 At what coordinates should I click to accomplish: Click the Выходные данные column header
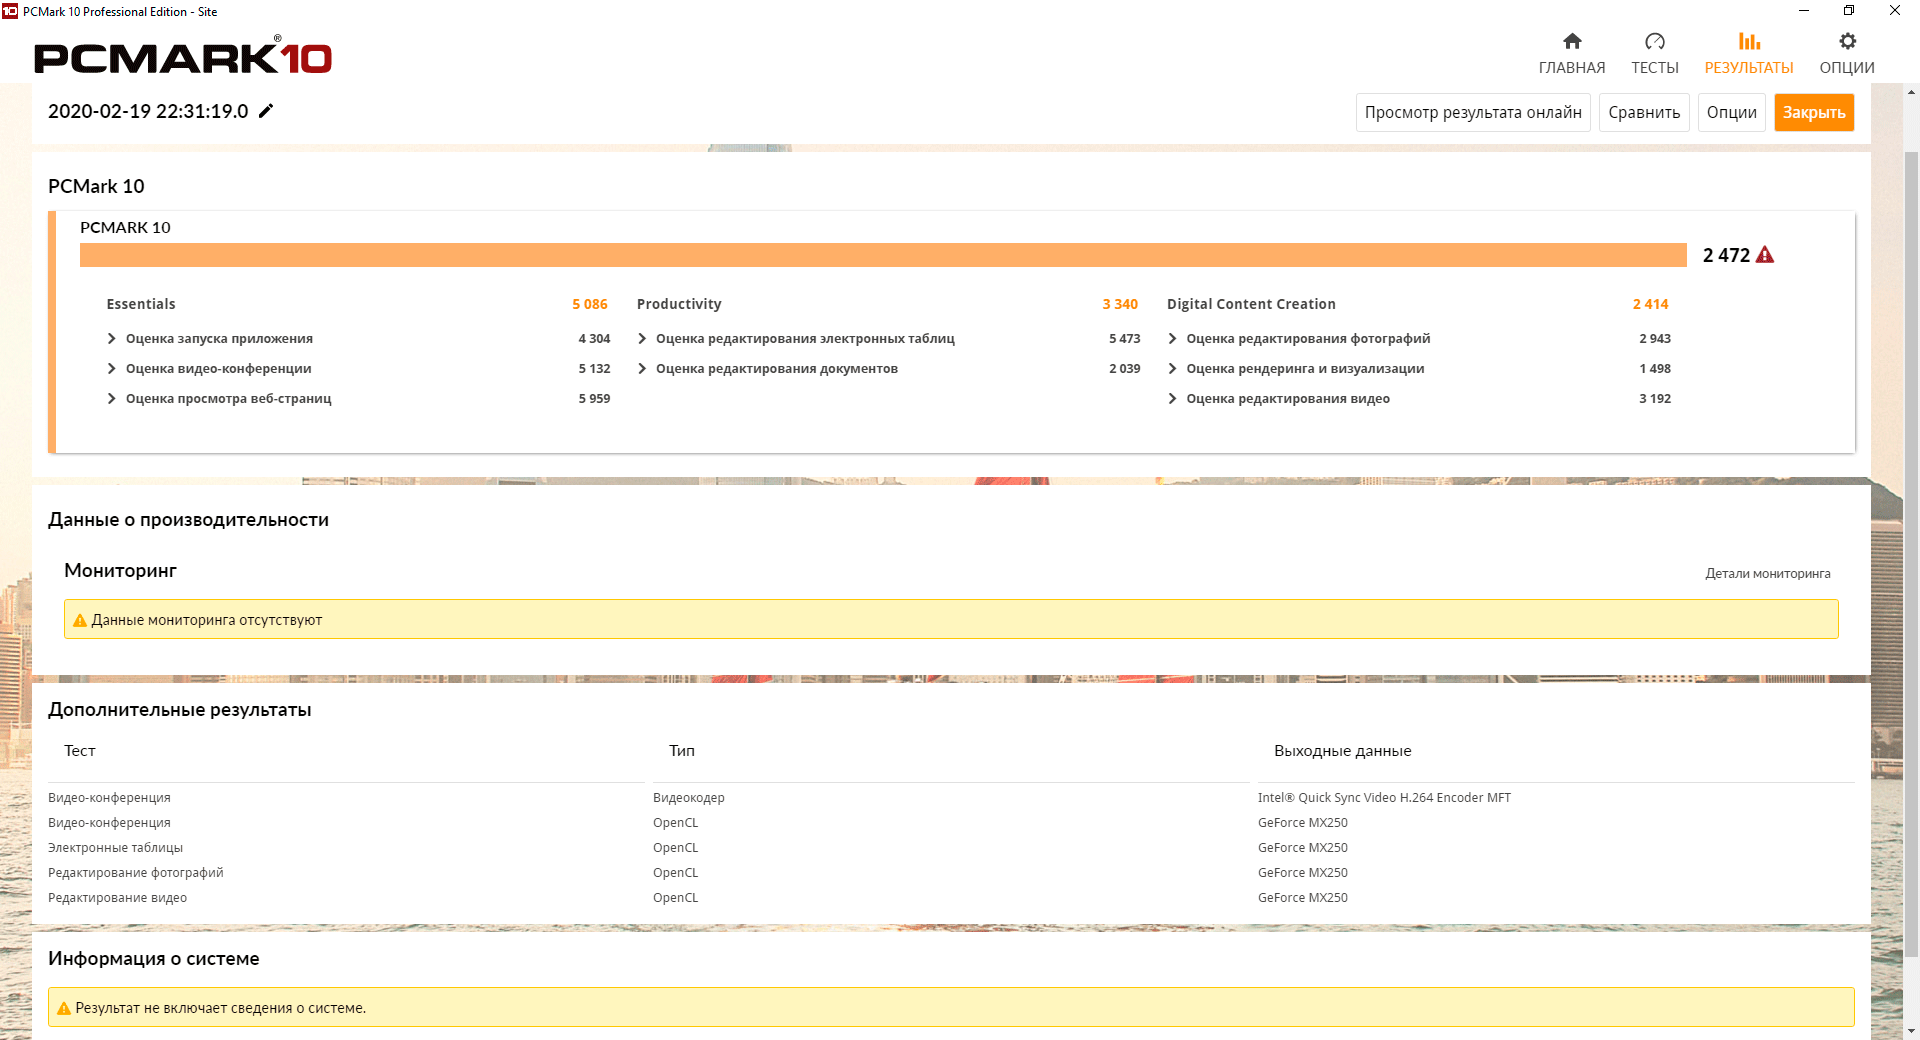click(1342, 751)
